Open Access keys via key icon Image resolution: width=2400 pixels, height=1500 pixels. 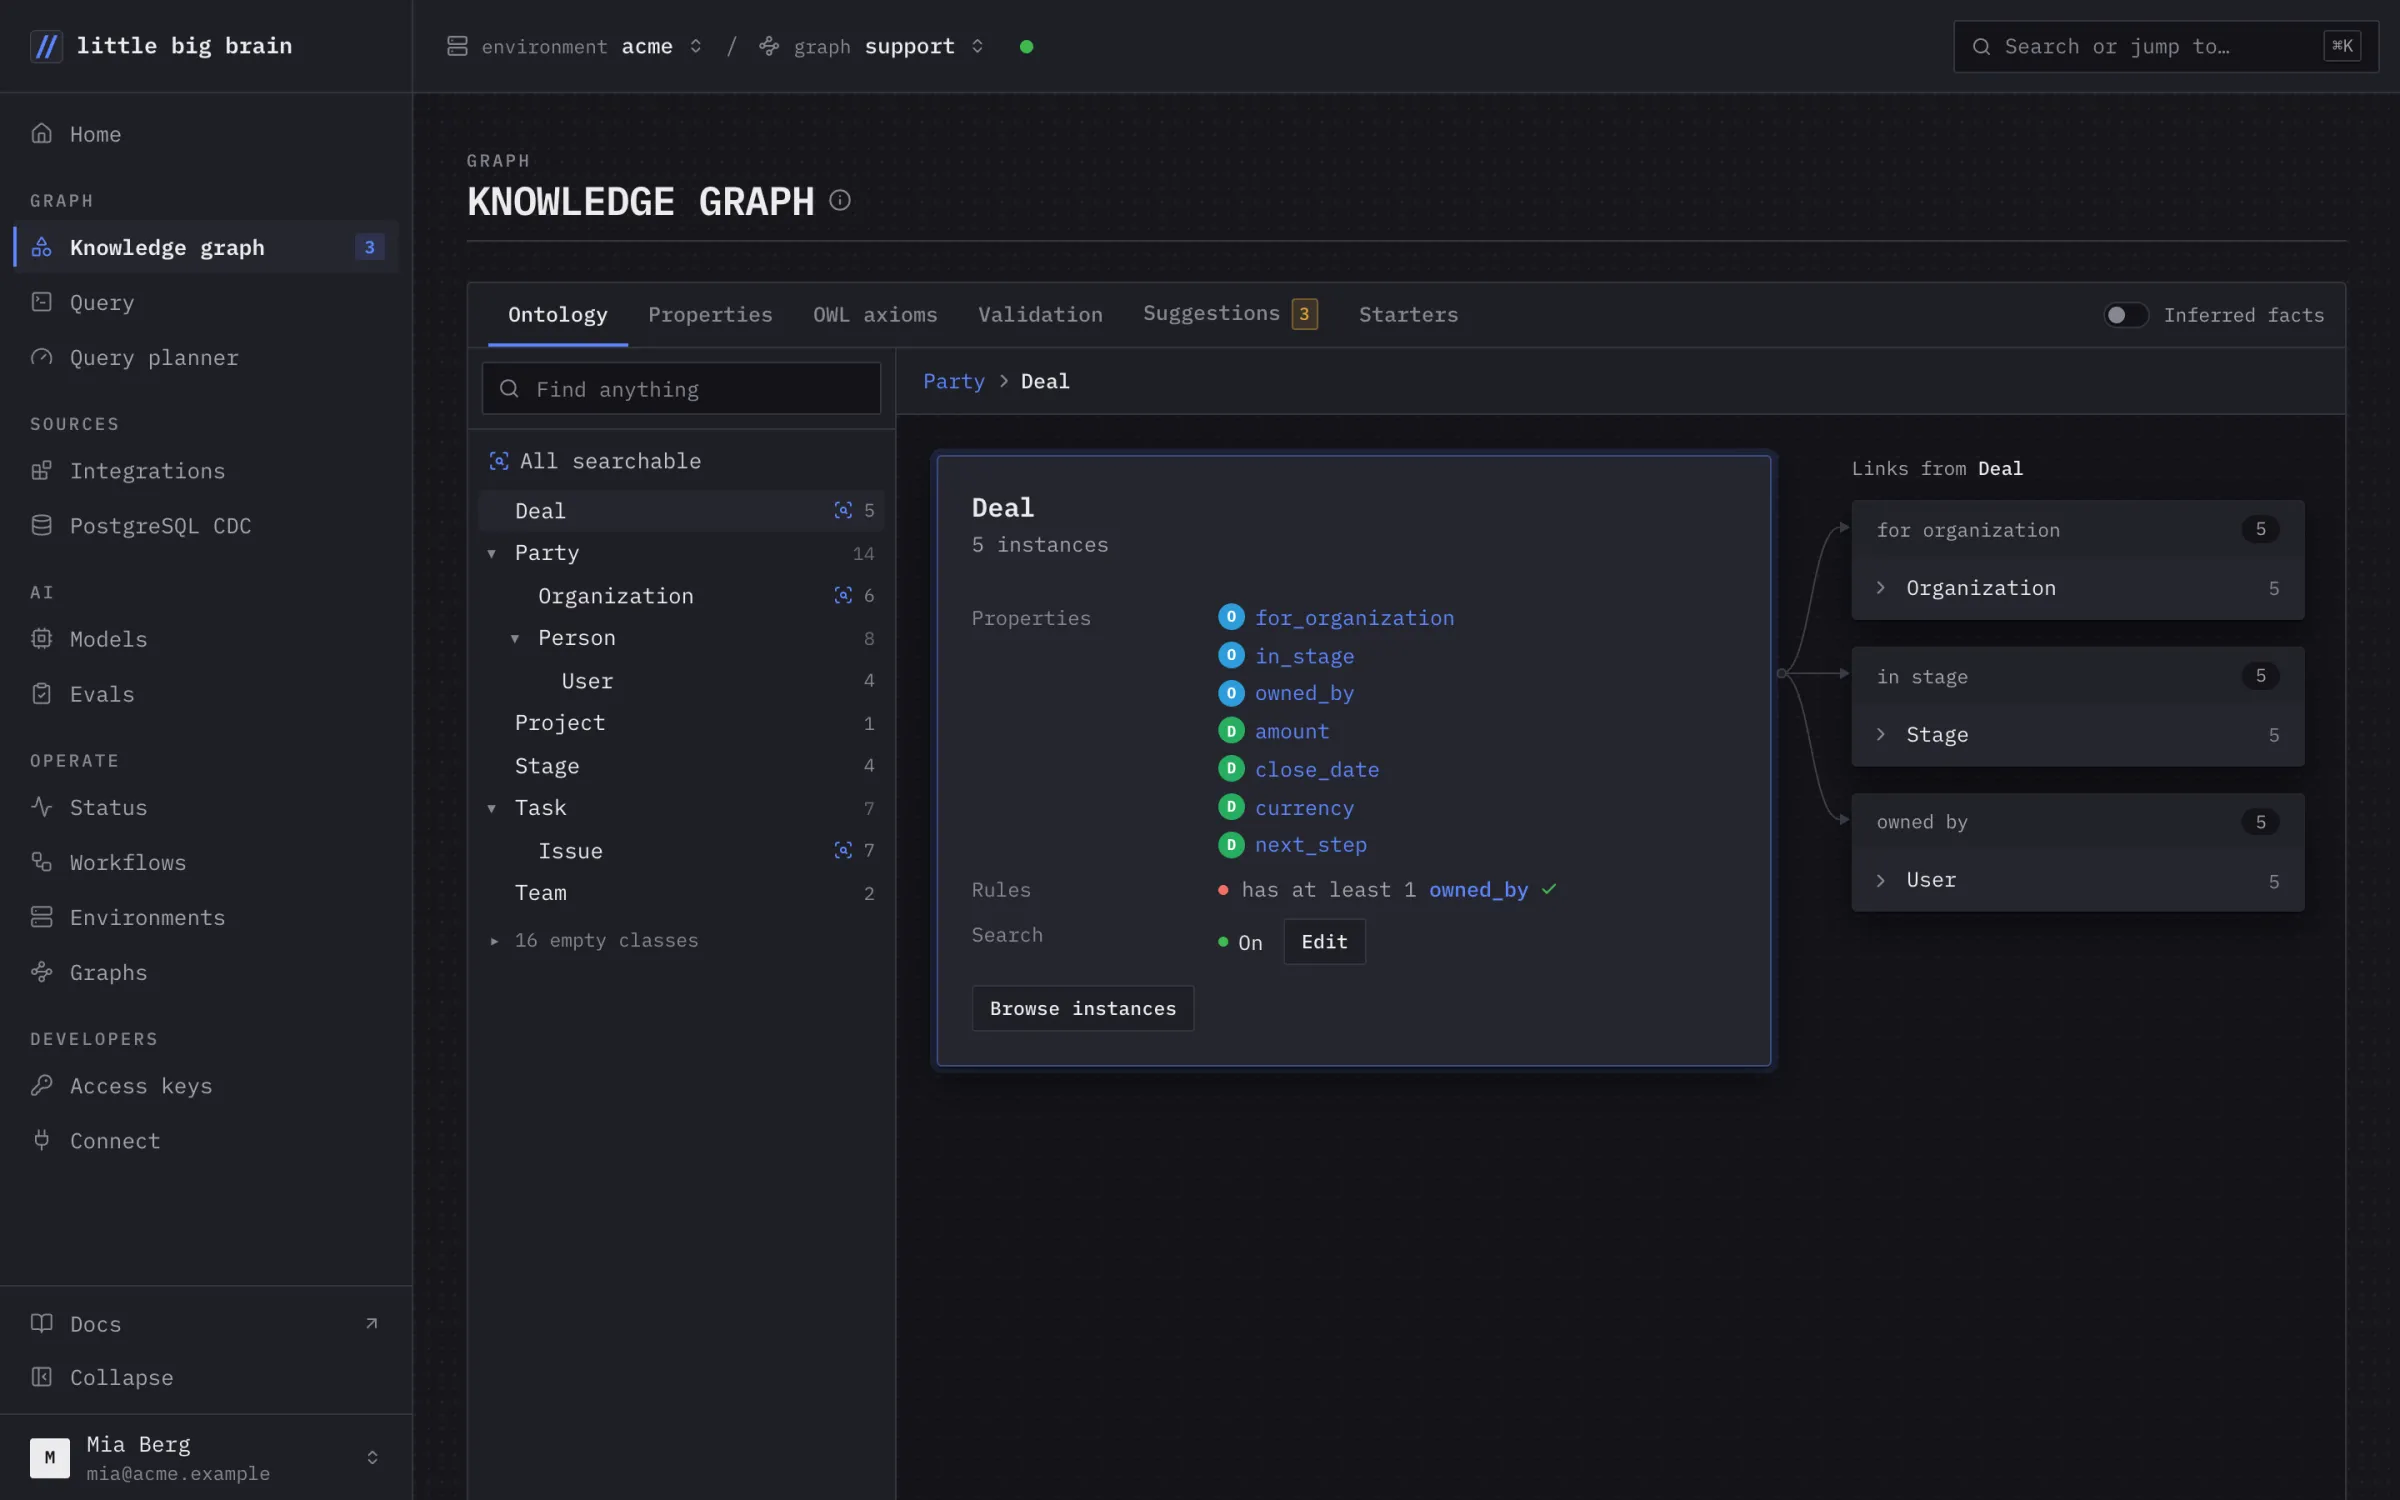coord(41,1085)
